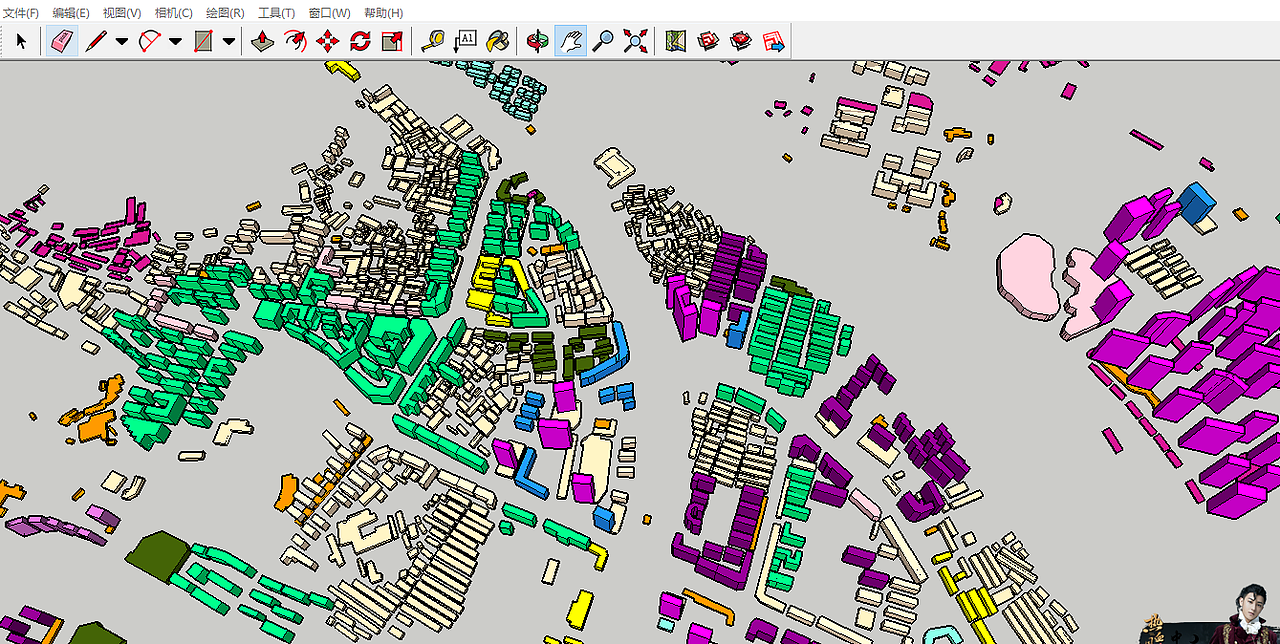Select the Move tool
The height and width of the screenshot is (644, 1280).
pyautogui.click(x=327, y=41)
